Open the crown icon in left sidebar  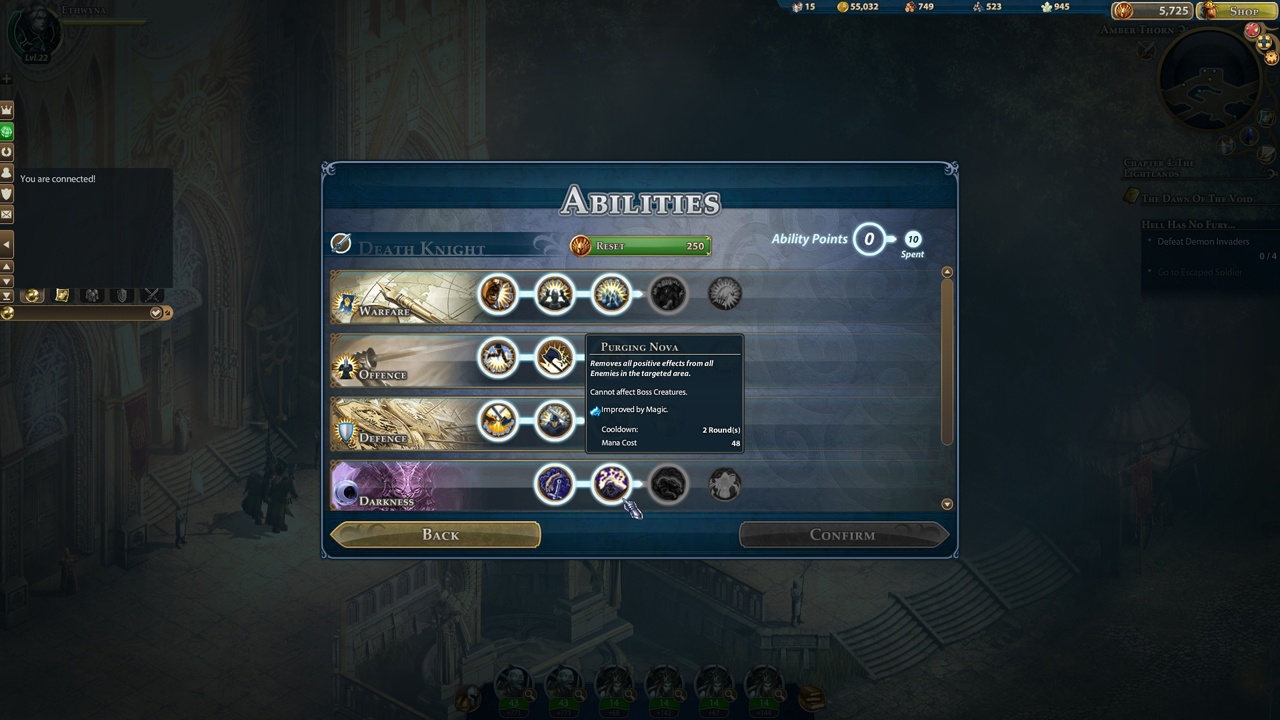(6, 109)
